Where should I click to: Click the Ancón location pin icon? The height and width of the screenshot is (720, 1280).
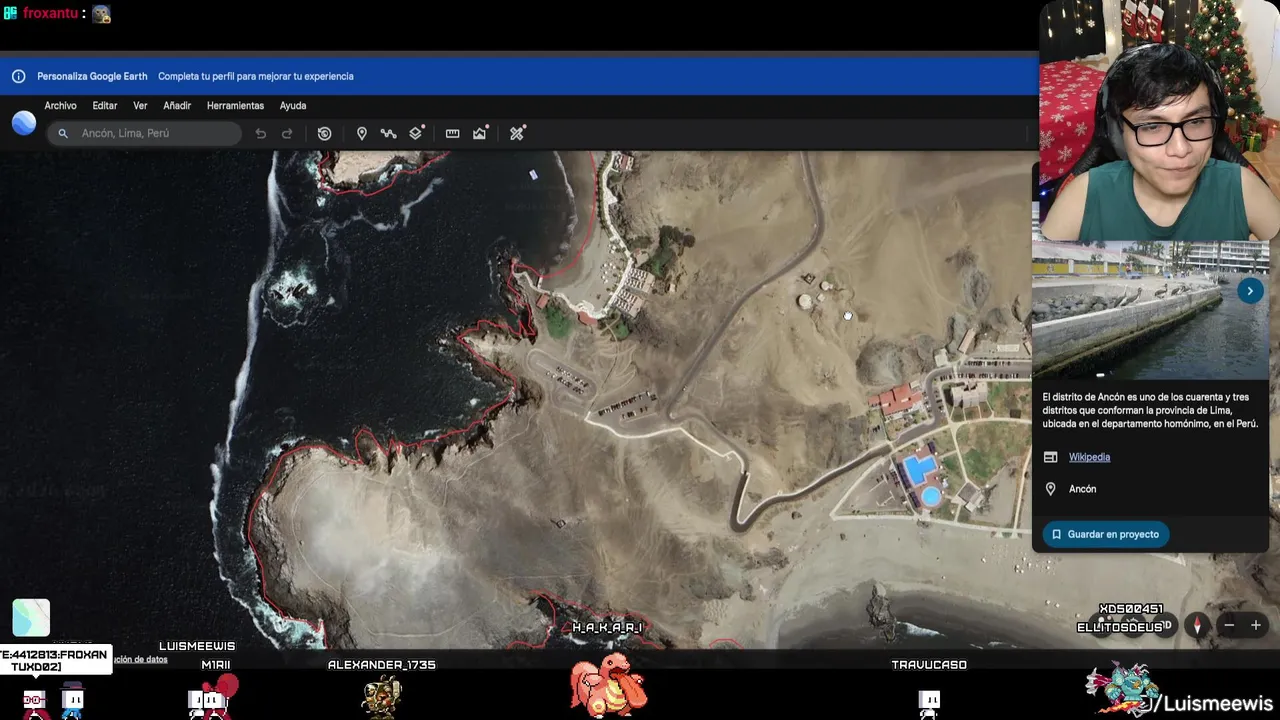coord(1050,489)
